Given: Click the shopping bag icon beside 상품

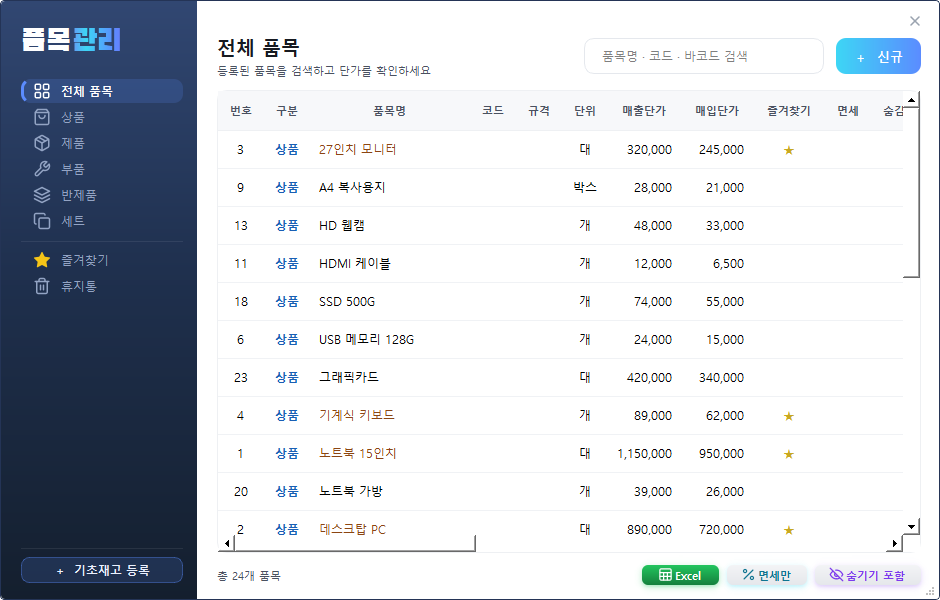Looking at the screenshot, I should point(42,117).
